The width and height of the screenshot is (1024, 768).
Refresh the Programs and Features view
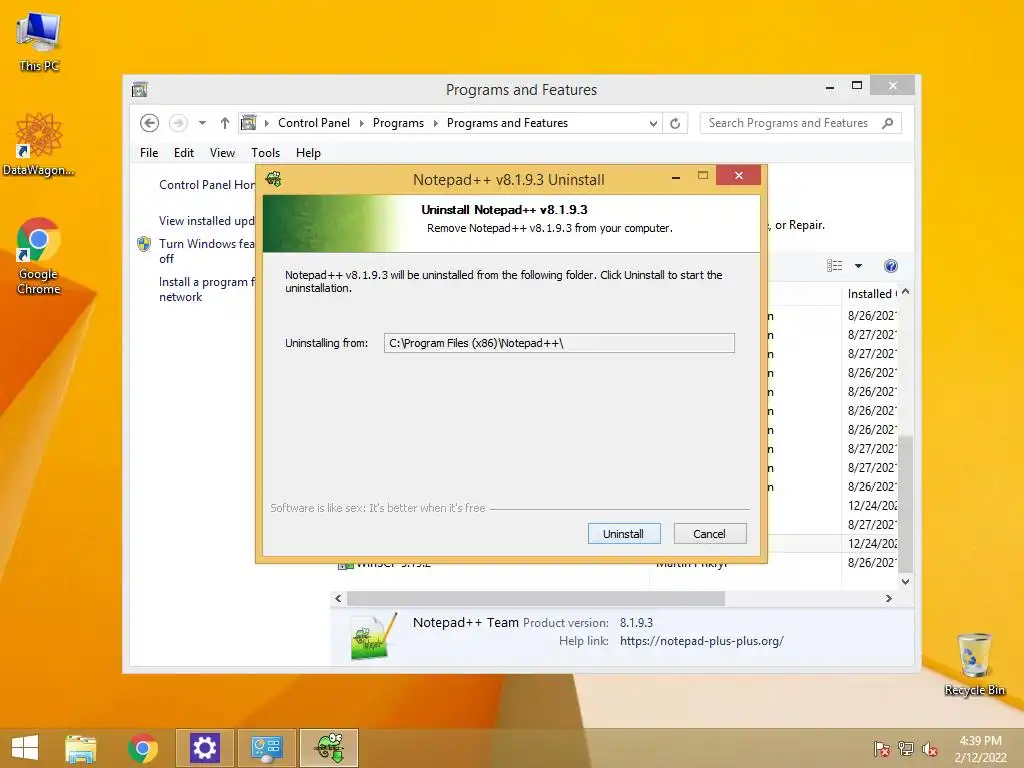(x=675, y=123)
